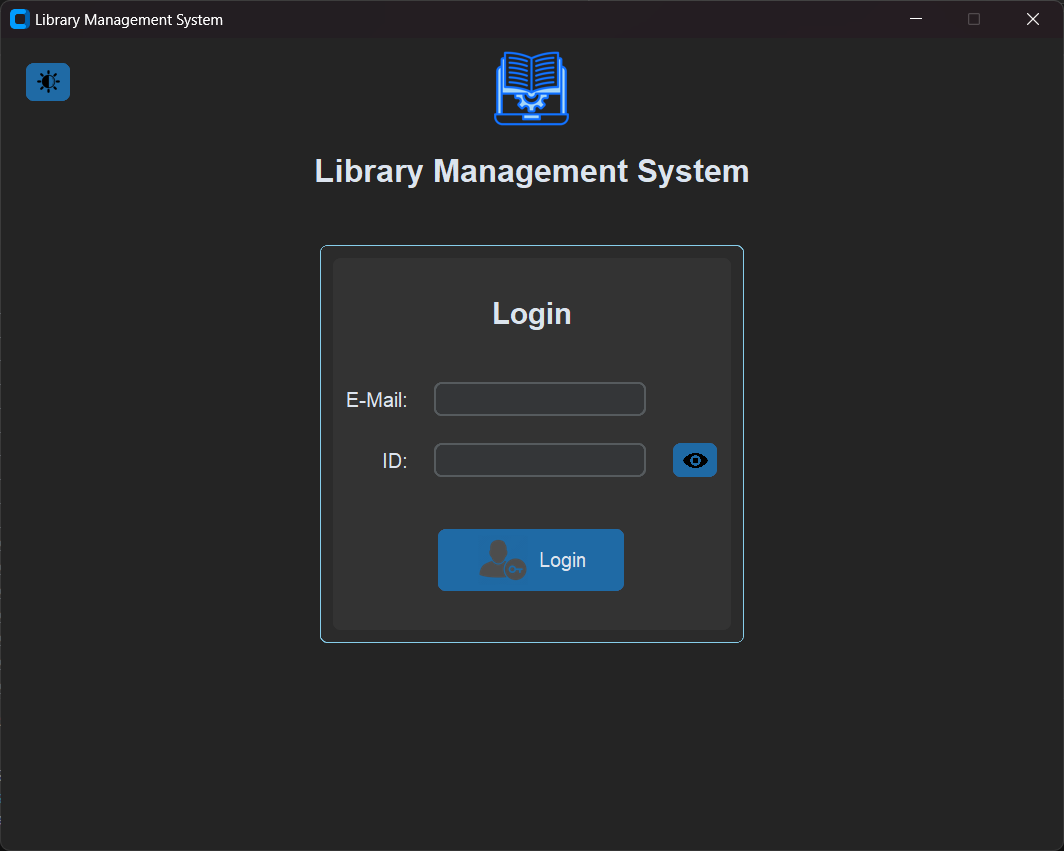The width and height of the screenshot is (1064, 851).
Task: Maximize the application window
Action: point(973,18)
